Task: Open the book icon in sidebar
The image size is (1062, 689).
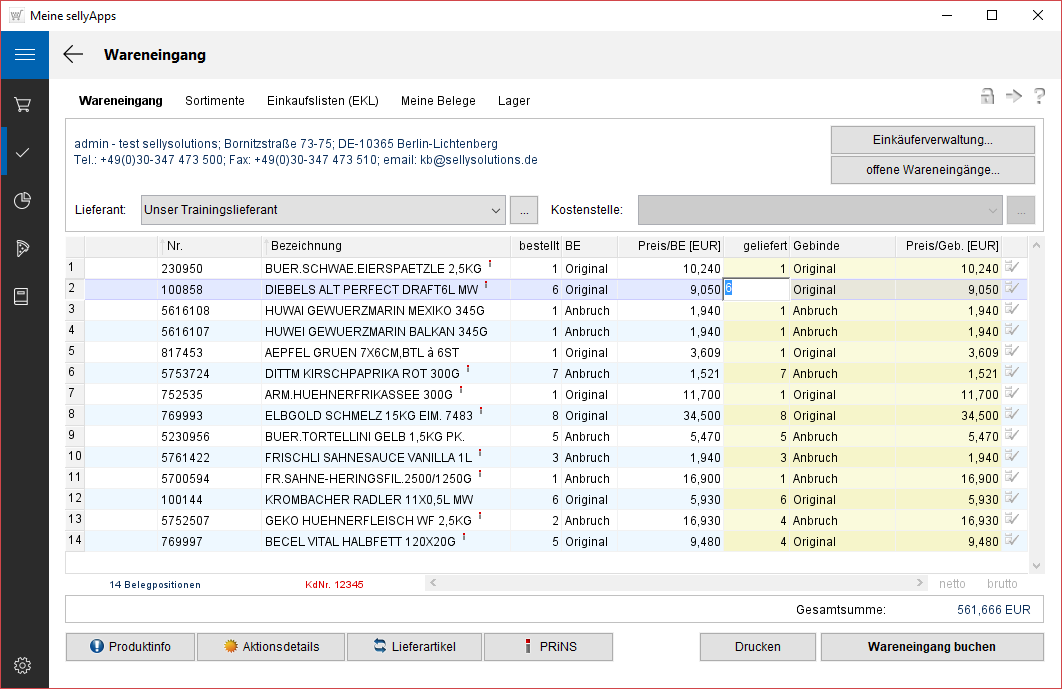Action: click(24, 296)
